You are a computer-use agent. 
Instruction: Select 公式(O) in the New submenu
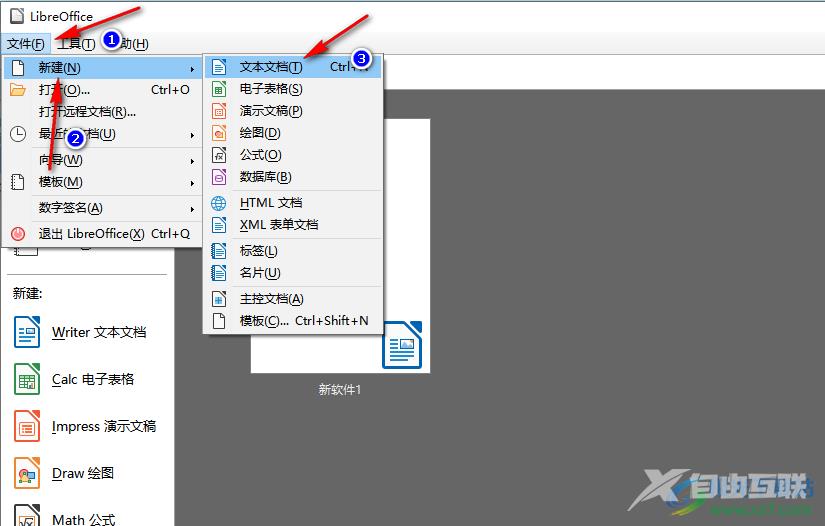(x=293, y=155)
